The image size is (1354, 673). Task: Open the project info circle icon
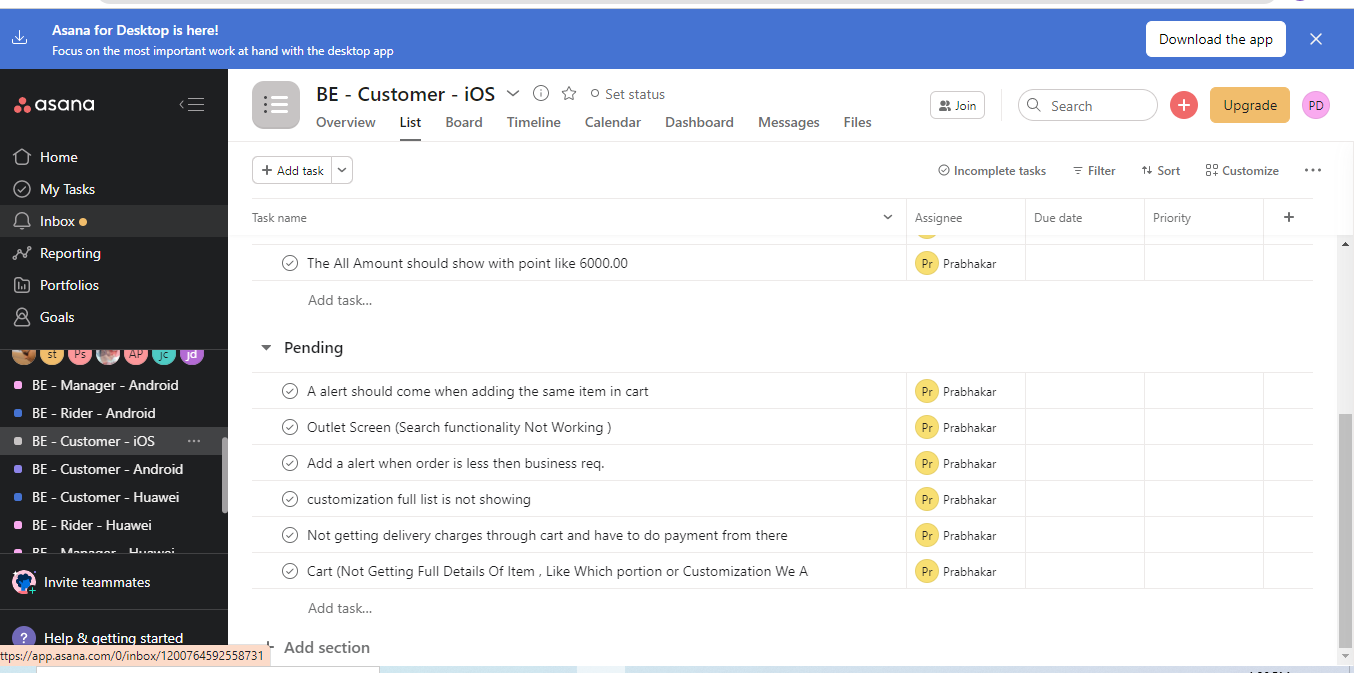(x=541, y=93)
